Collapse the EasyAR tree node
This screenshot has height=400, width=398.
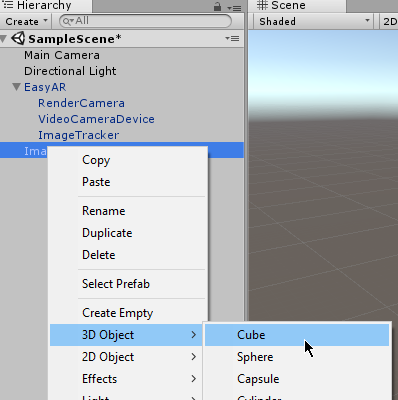16,87
